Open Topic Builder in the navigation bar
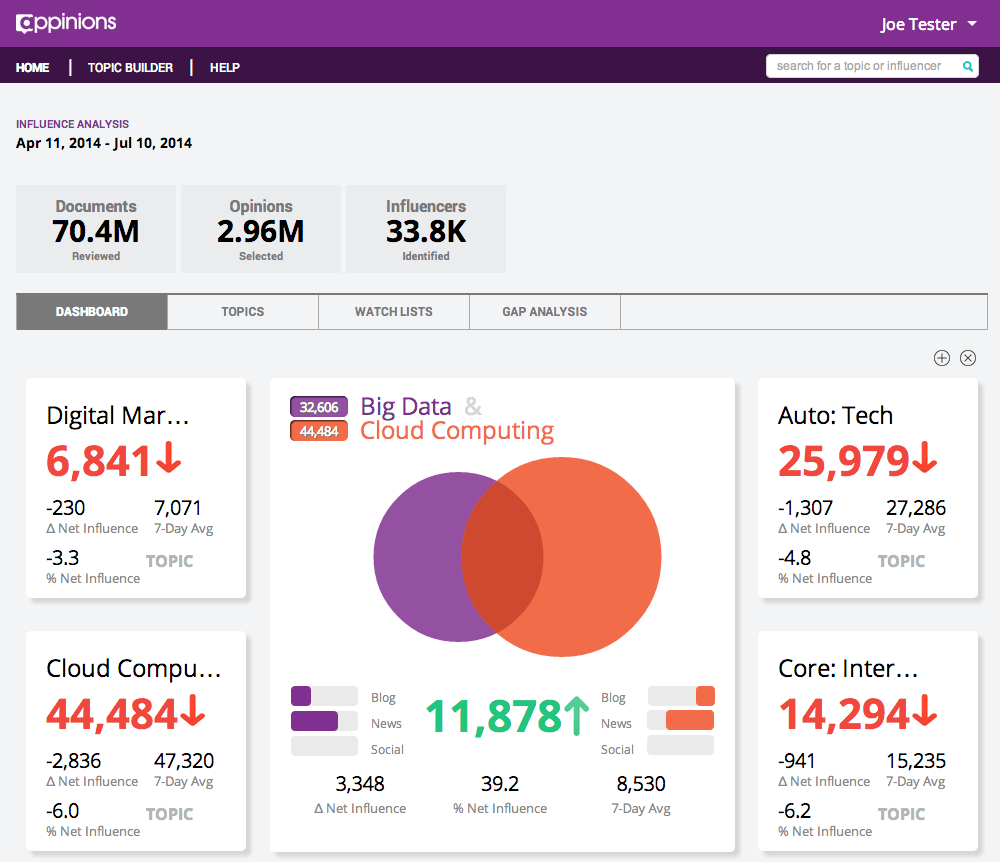 tap(130, 68)
